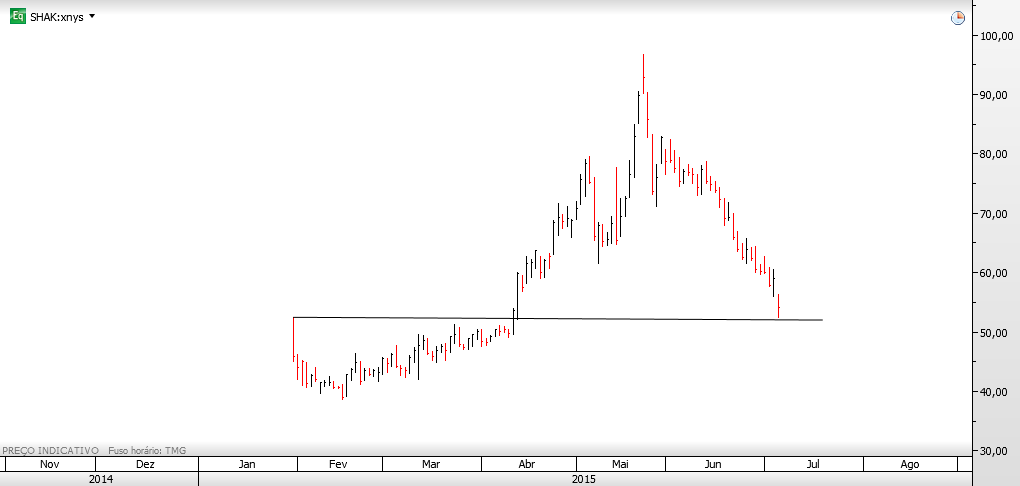Click the Nov month on time axis
The width and height of the screenshot is (1020, 486).
(x=49, y=464)
